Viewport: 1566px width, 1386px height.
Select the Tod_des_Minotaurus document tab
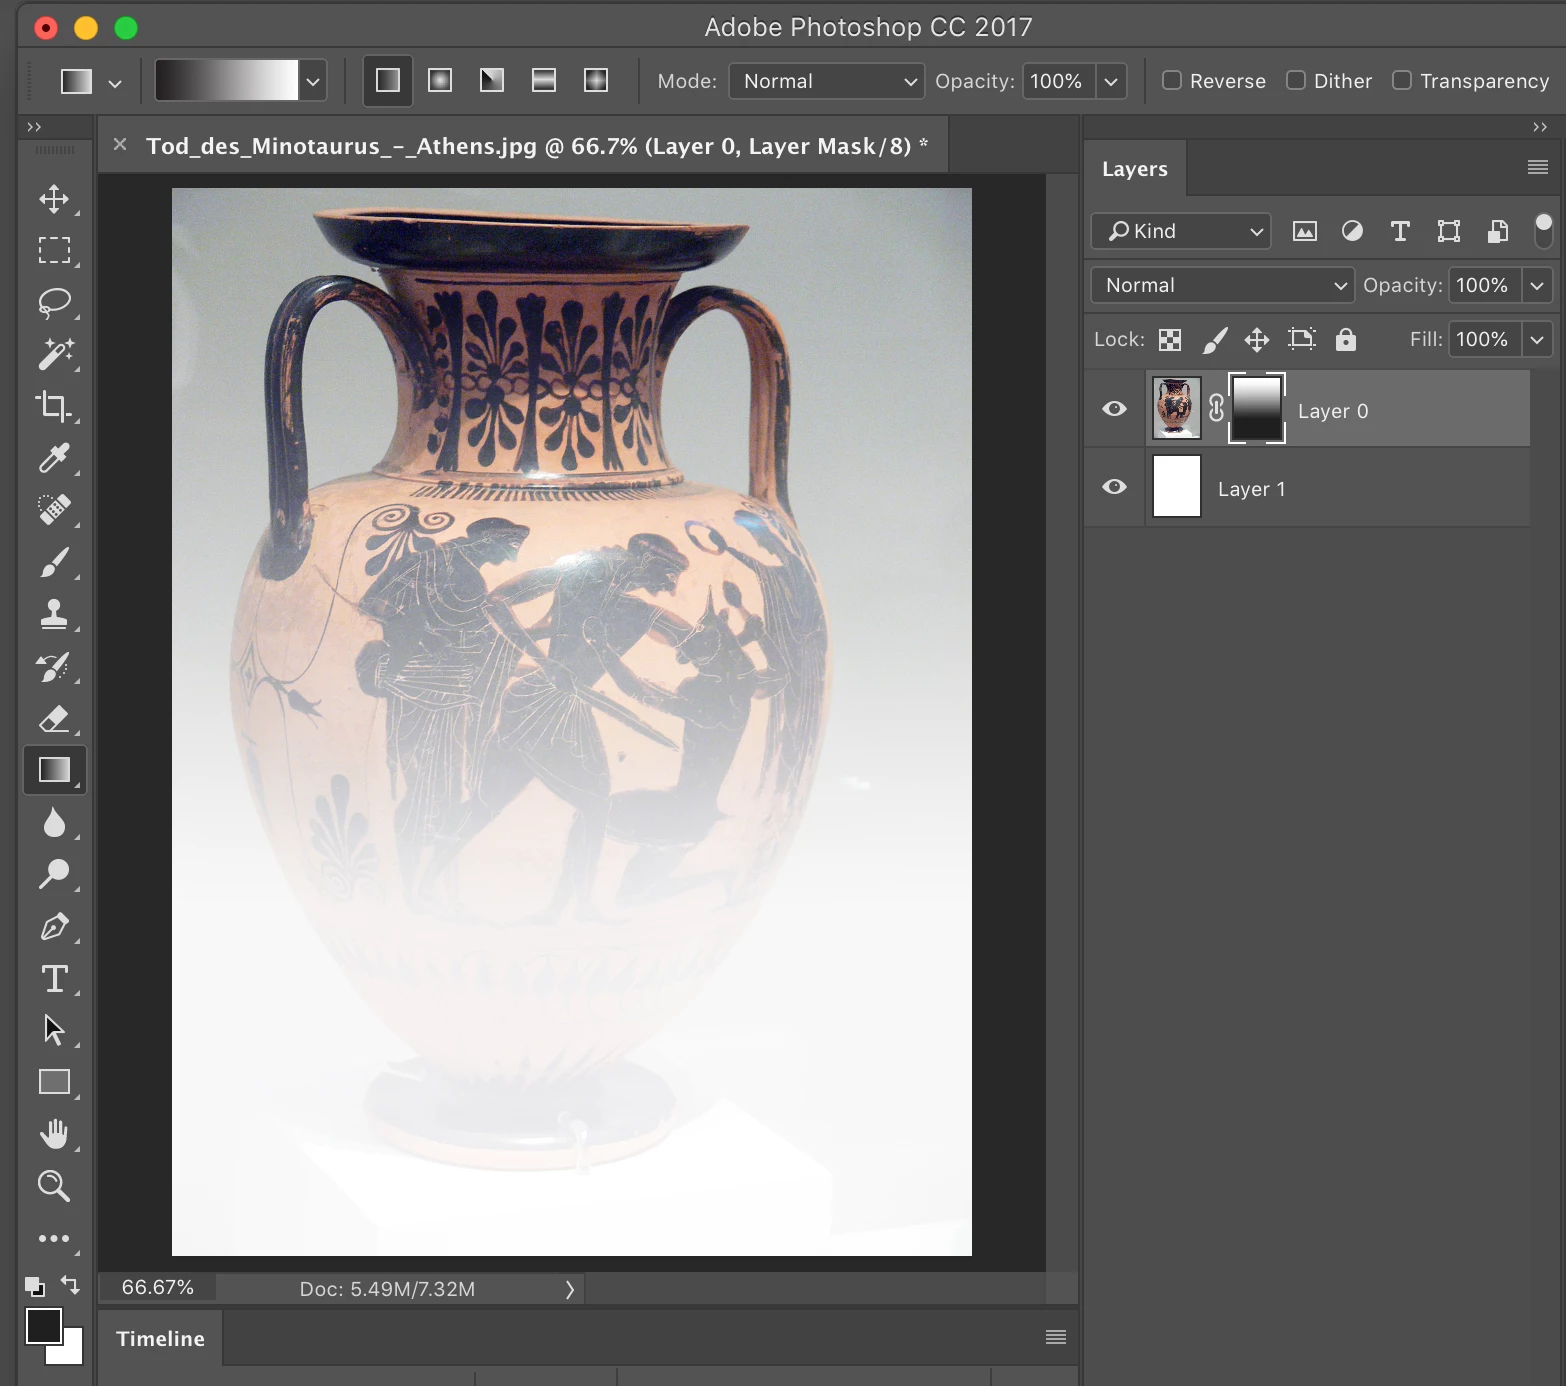pos(537,146)
